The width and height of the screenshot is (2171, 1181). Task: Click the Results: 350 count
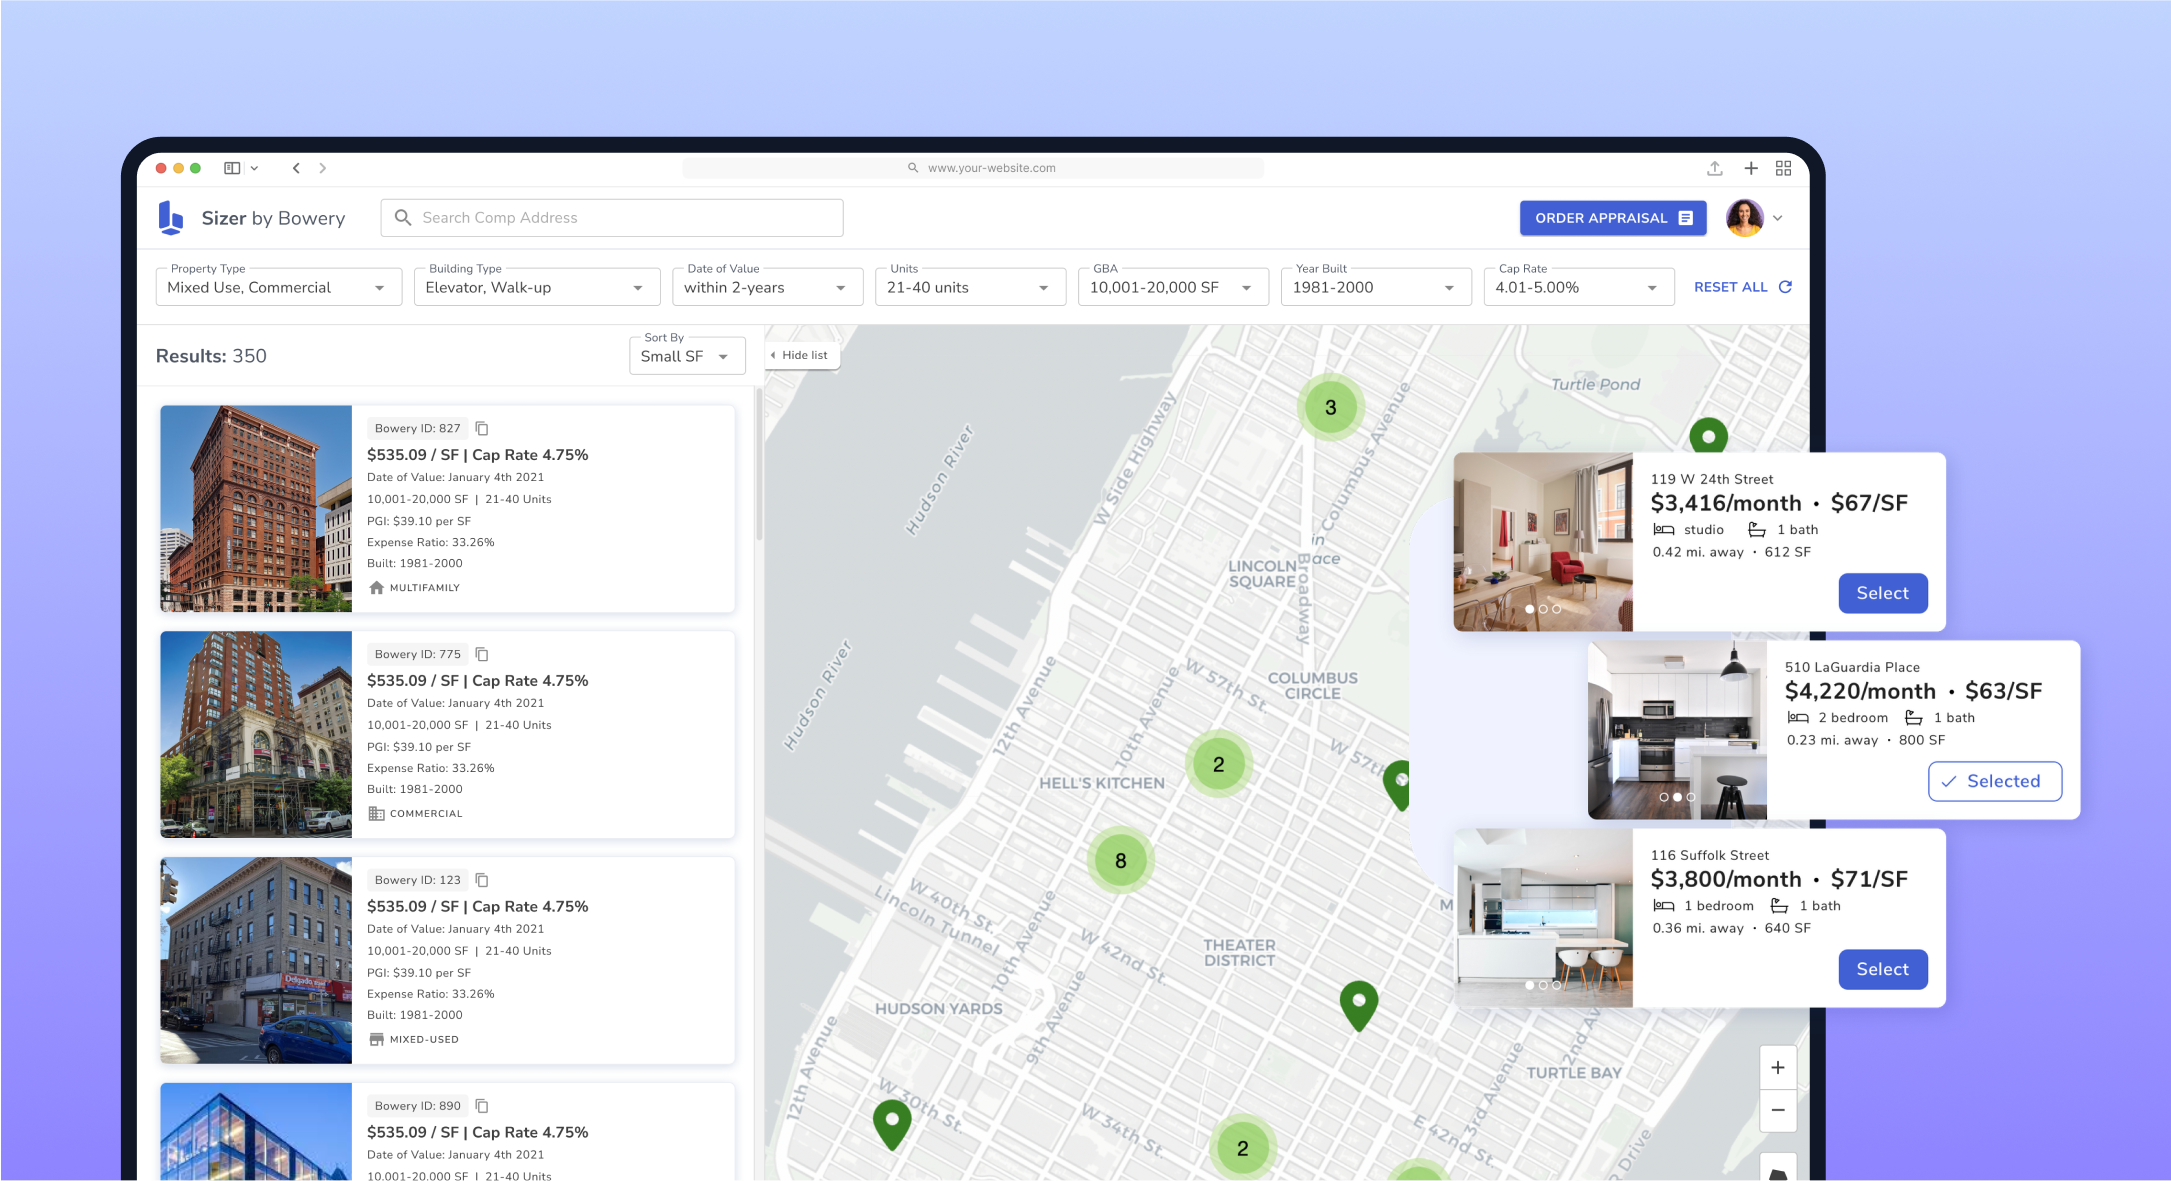(x=211, y=356)
